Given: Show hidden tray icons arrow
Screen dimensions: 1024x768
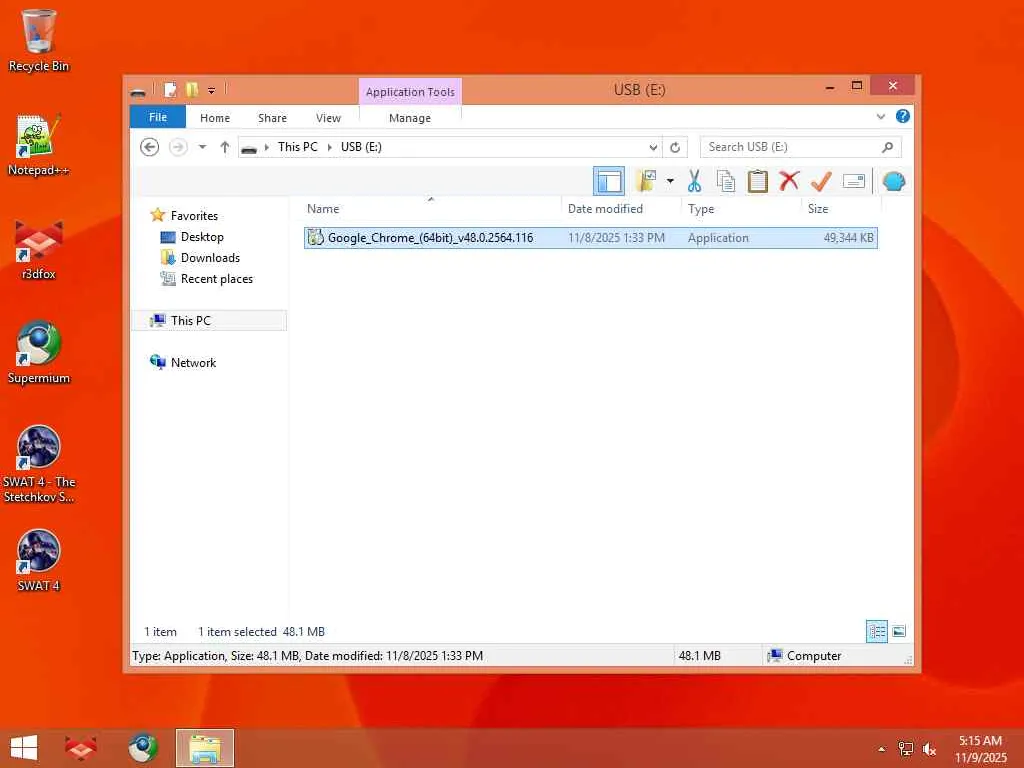Looking at the screenshot, I should click(882, 749).
